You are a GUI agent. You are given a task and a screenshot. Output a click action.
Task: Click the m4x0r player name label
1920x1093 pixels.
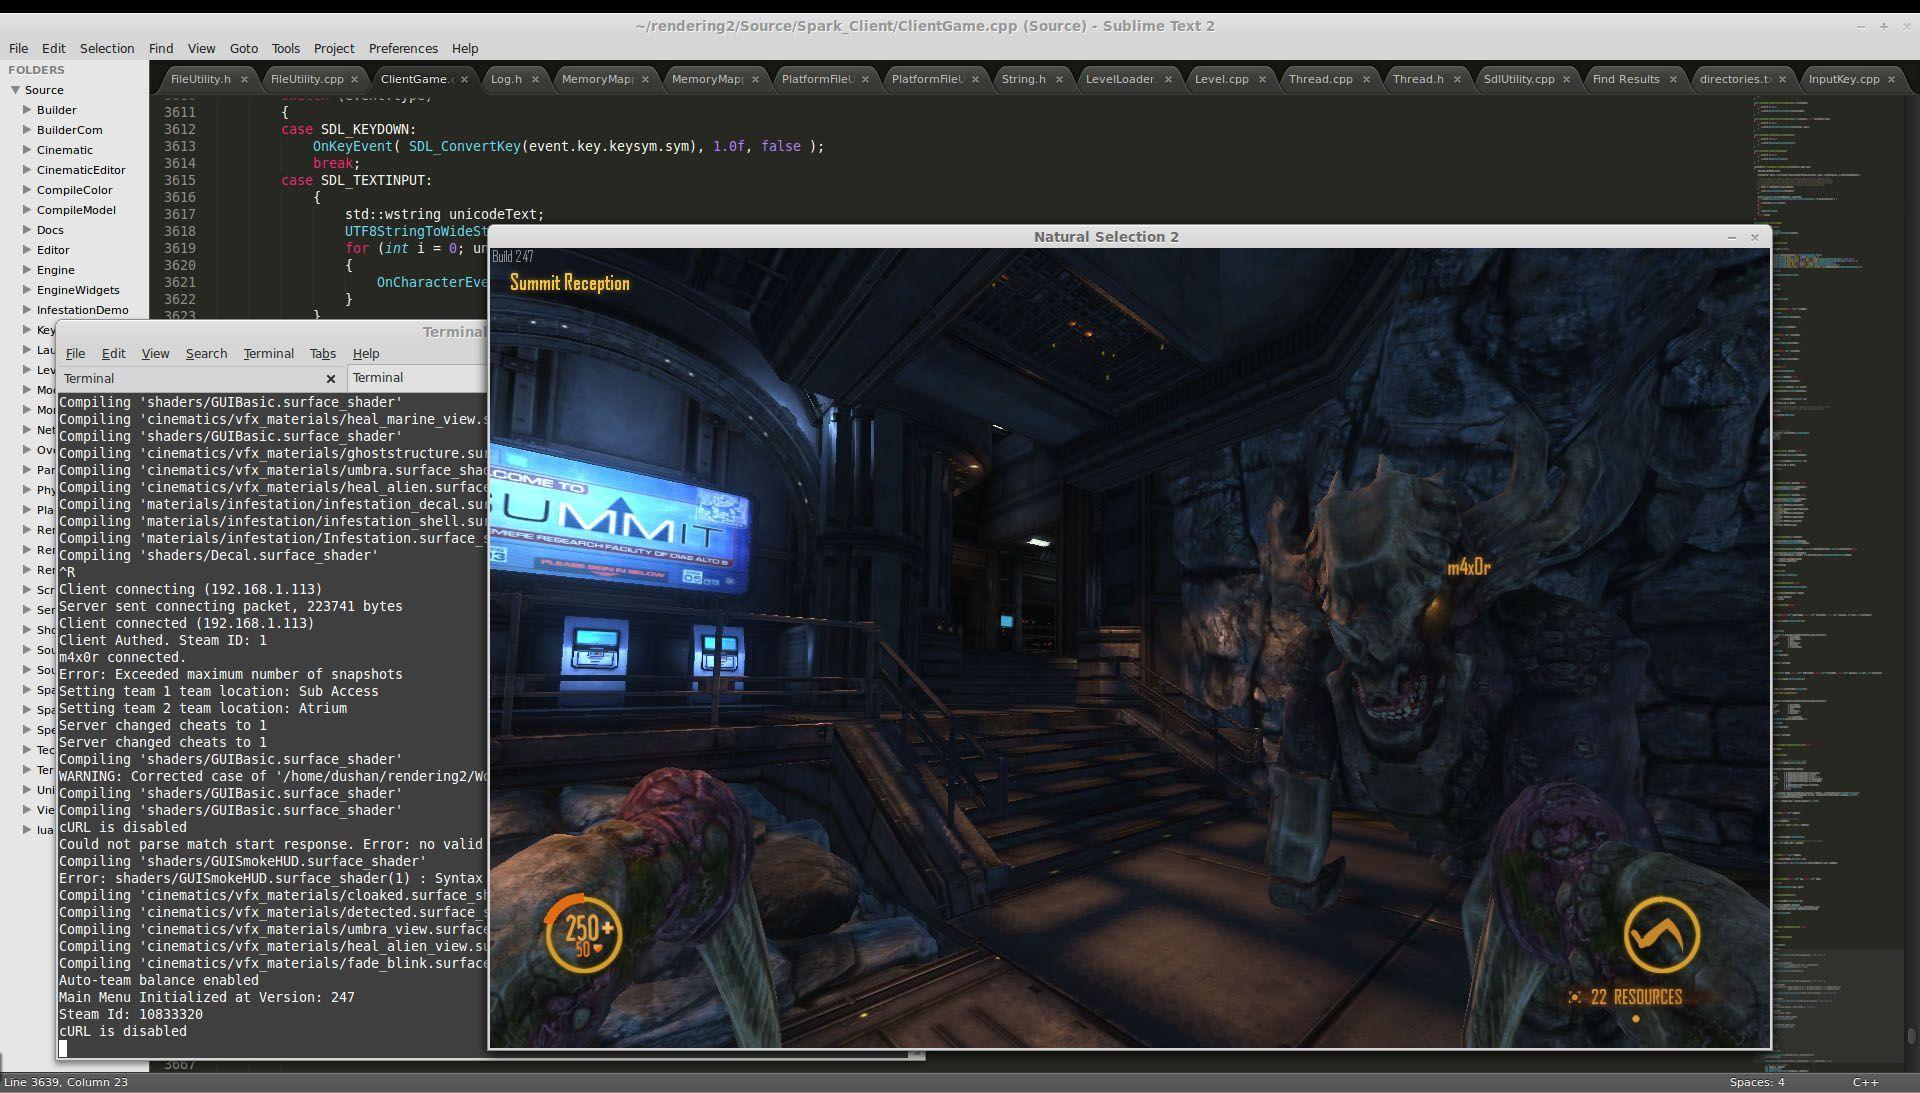click(1469, 567)
